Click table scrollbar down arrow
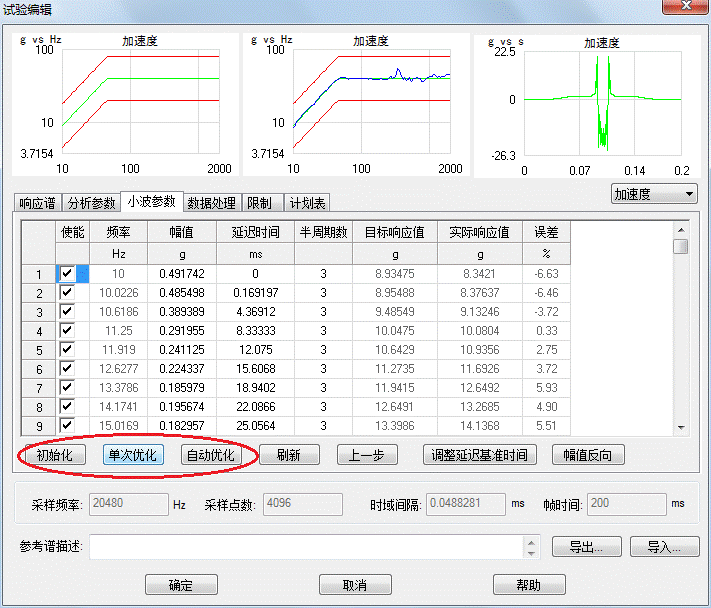The width and height of the screenshot is (711, 608). click(681, 427)
